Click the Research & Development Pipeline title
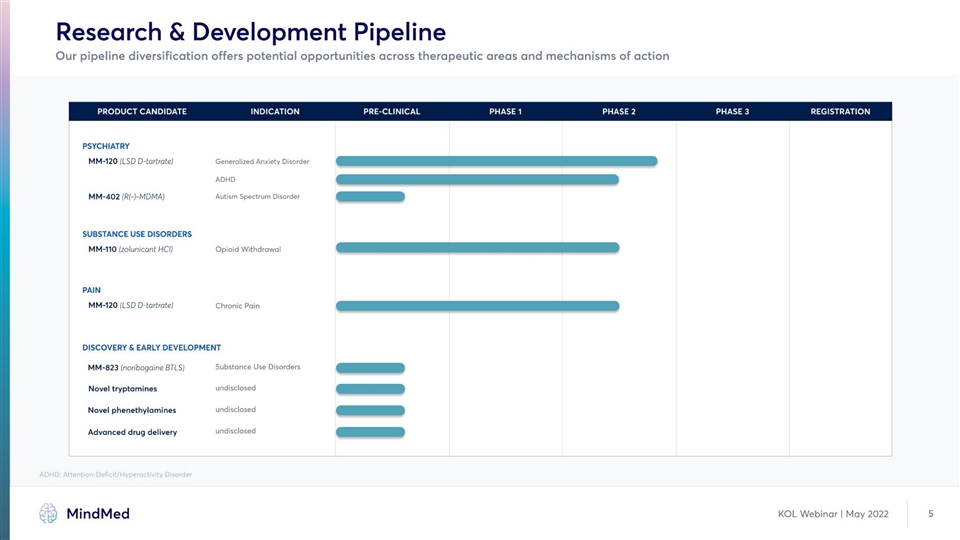 pos(251,31)
